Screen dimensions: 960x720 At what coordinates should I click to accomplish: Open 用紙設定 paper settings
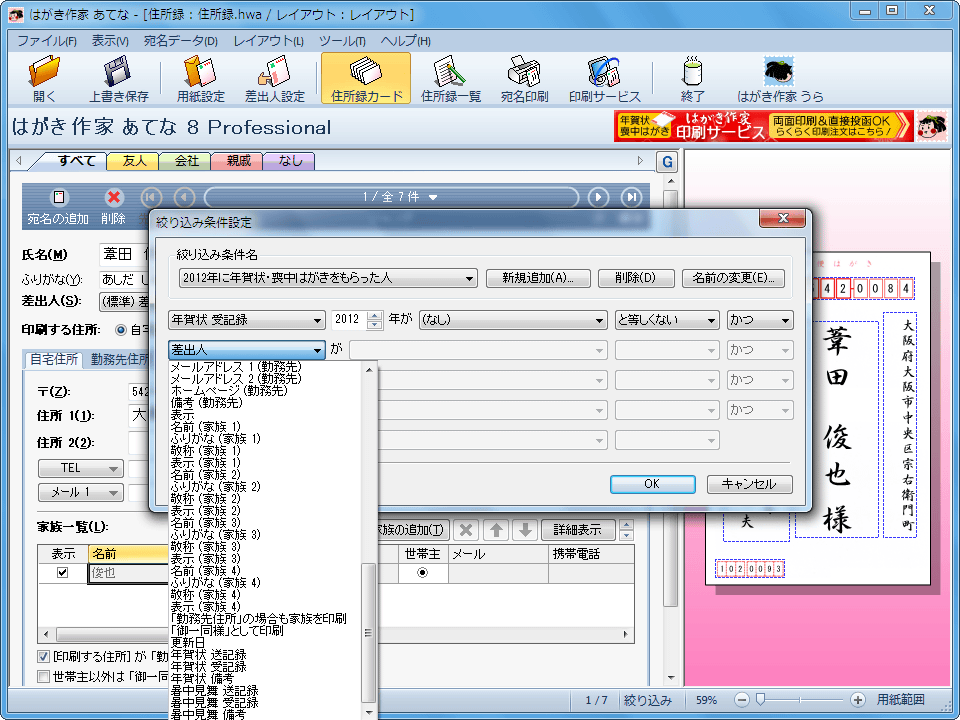tap(200, 78)
